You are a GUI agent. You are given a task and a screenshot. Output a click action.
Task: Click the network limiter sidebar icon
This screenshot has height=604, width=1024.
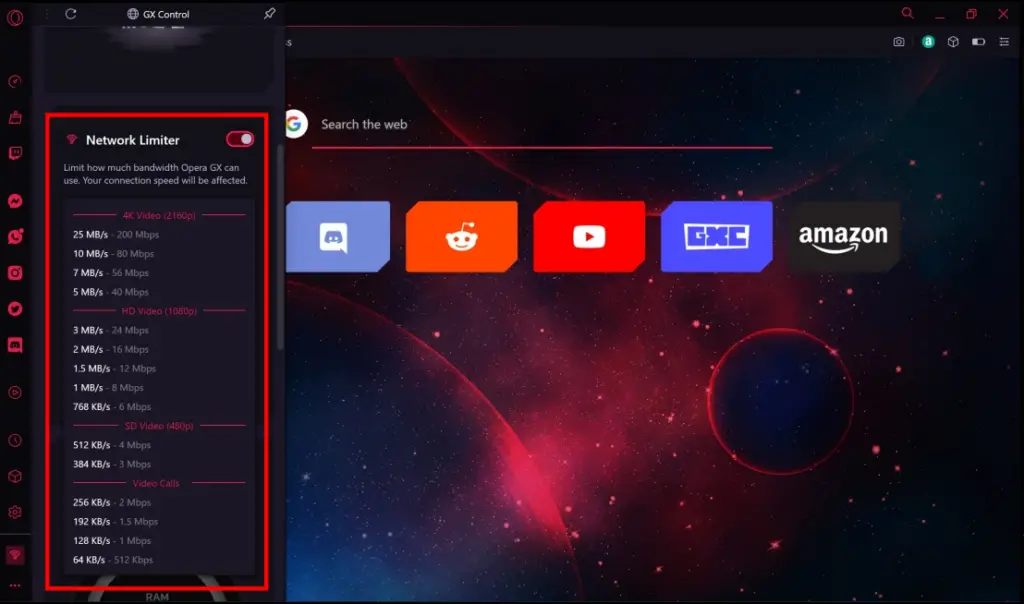[x=15, y=555]
